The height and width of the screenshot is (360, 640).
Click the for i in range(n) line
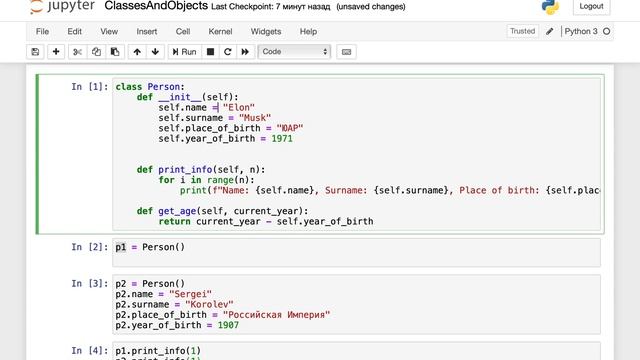coord(207,180)
